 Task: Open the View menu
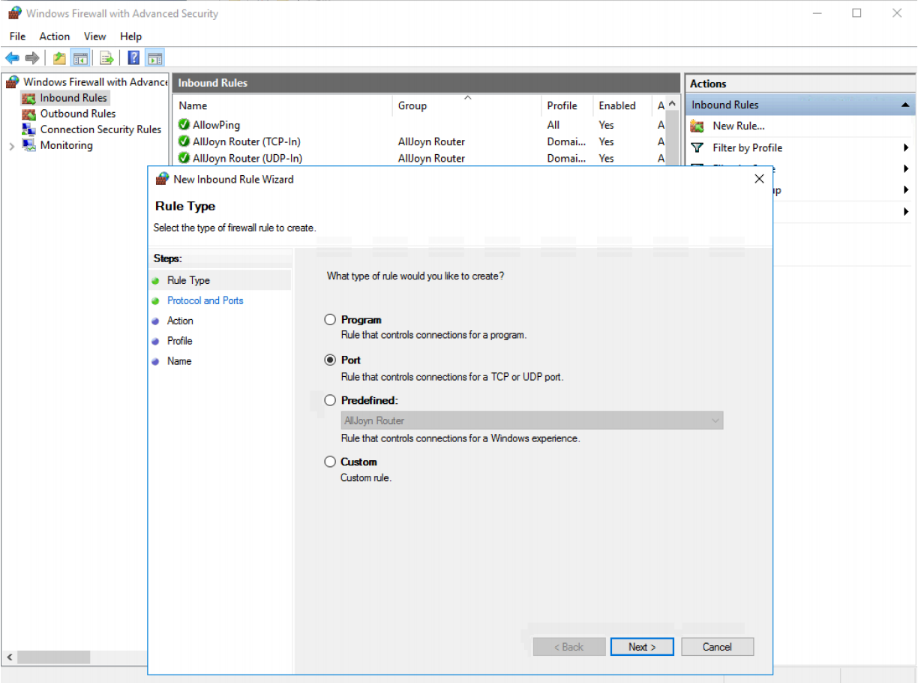(94, 36)
